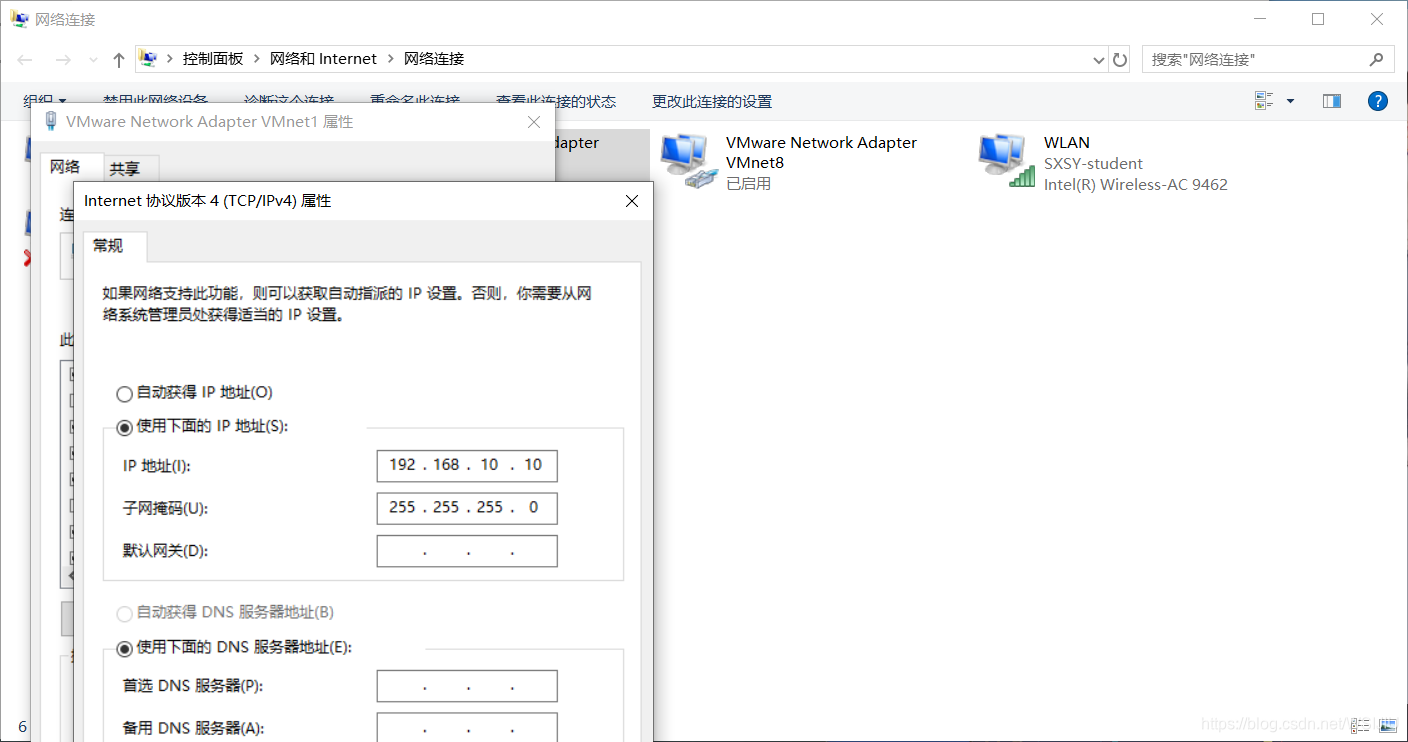Image resolution: width=1408 pixels, height=742 pixels.
Task: Go back using the Explorer back arrow
Action: 25,60
